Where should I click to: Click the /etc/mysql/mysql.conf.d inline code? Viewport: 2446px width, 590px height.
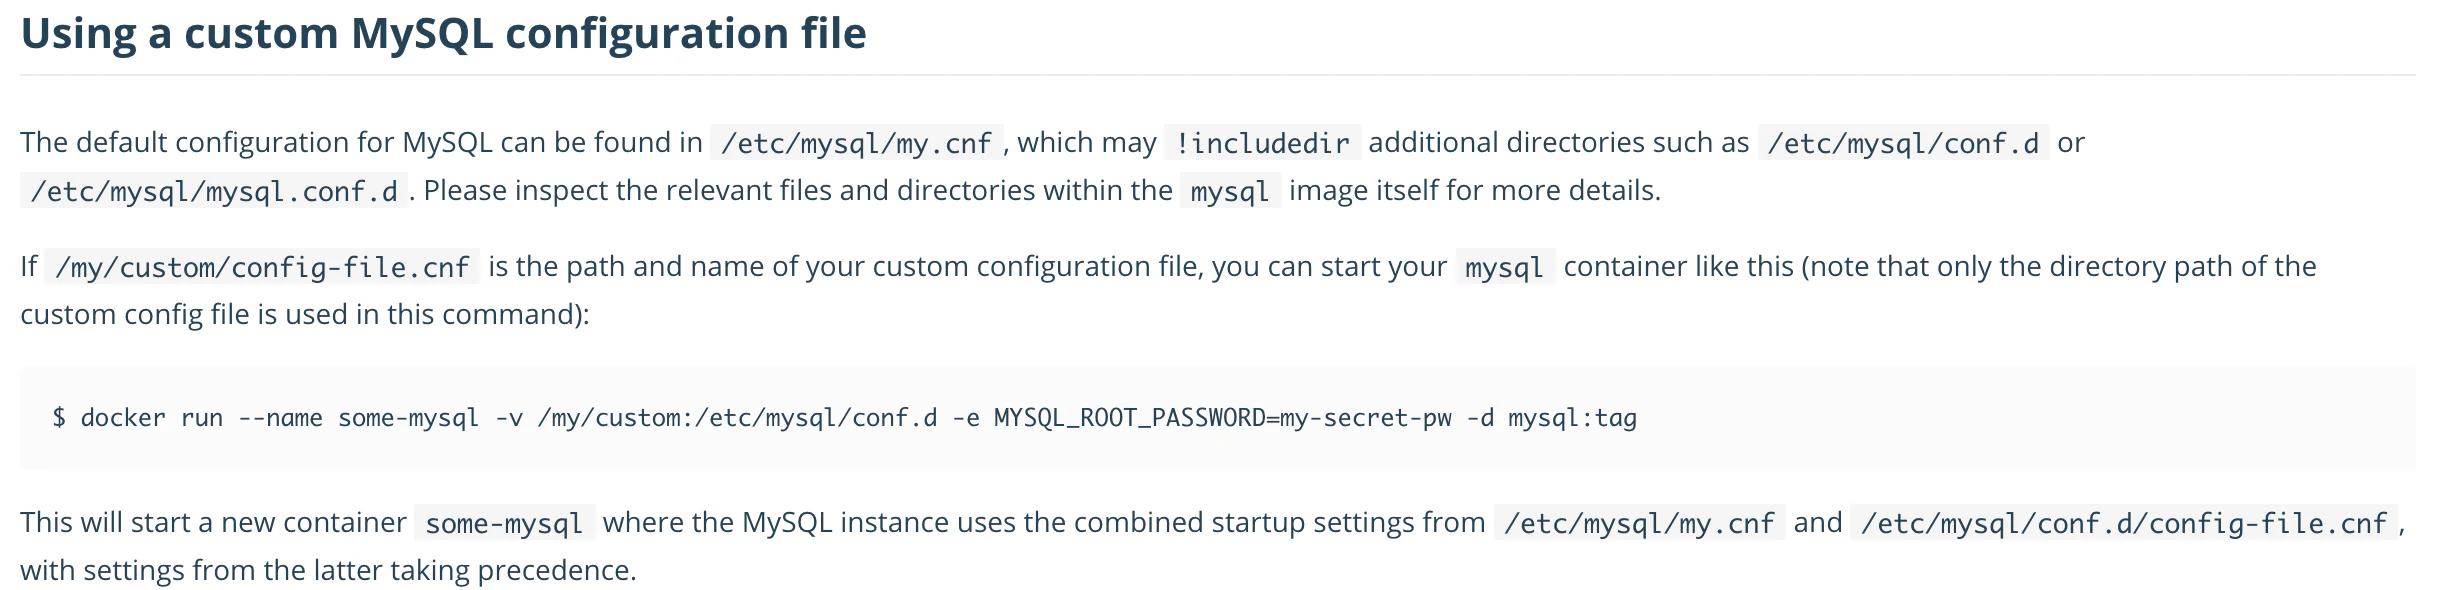click(214, 191)
